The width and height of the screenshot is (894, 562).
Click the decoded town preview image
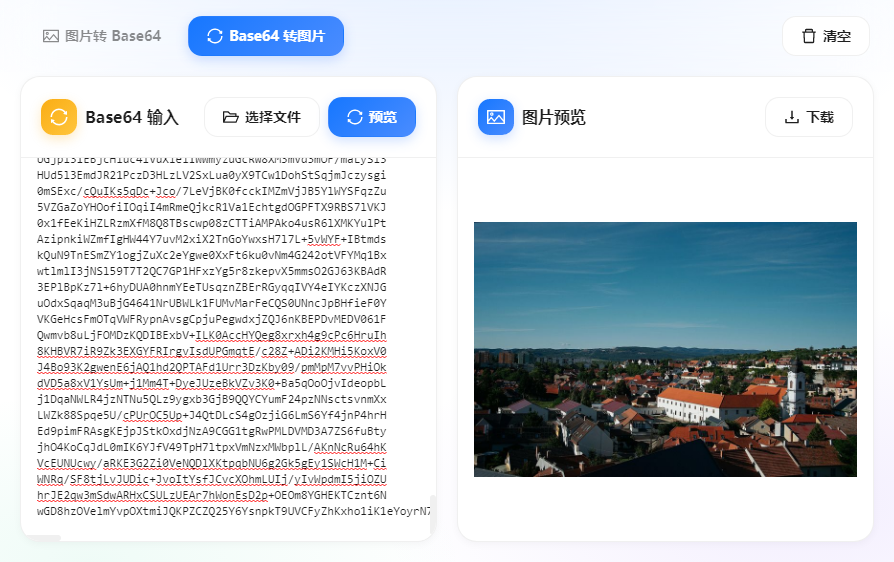pos(665,349)
